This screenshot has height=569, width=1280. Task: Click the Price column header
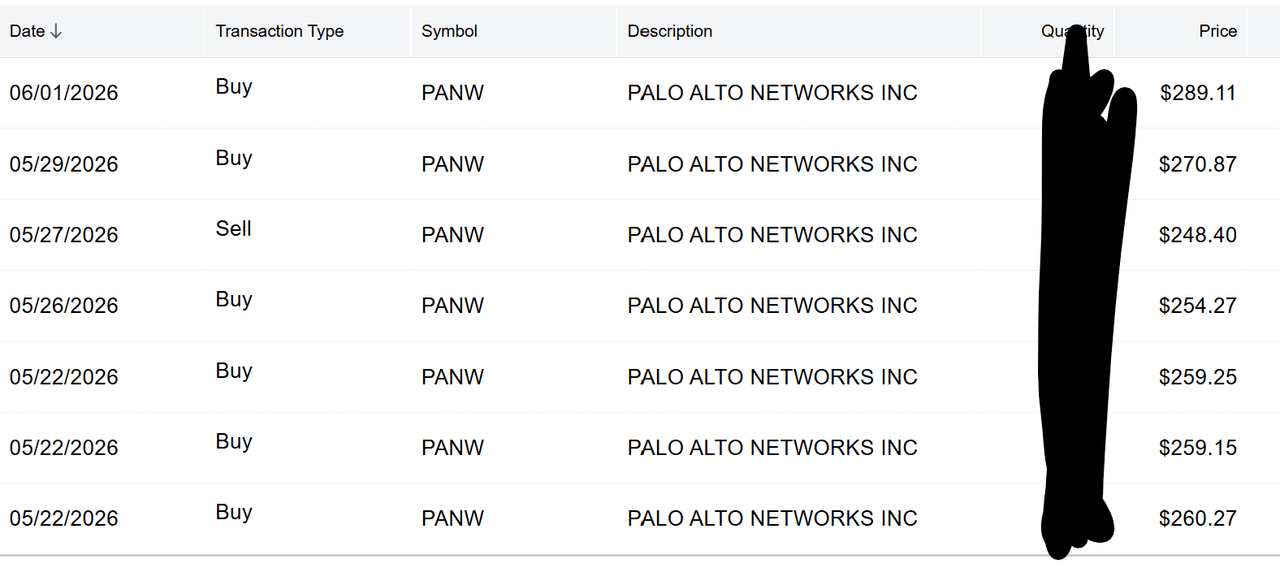pyautogui.click(x=1218, y=31)
